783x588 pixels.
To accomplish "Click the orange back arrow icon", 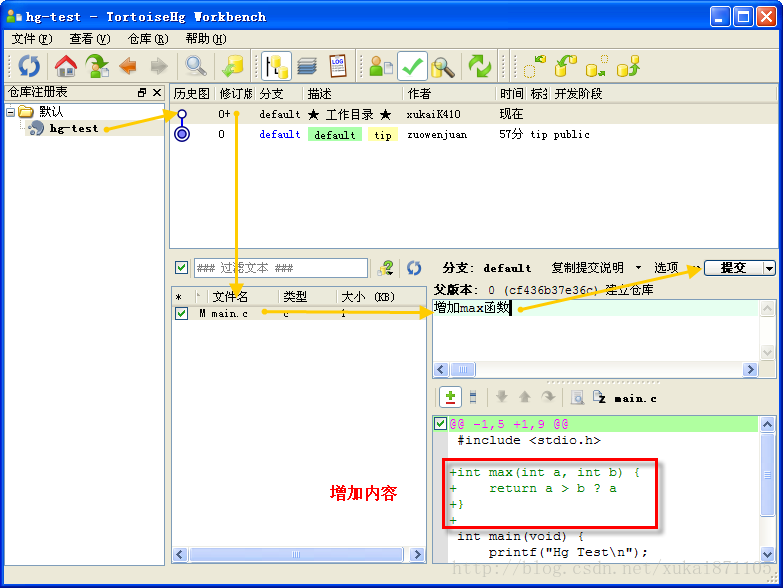I will (x=128, y=65).
